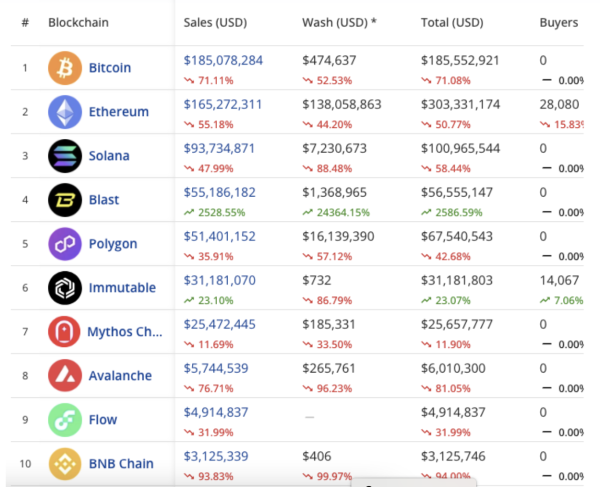Select Bitcoin wash value $474,637
Screen dimensions: 600x487
click(x=329, y=60)
